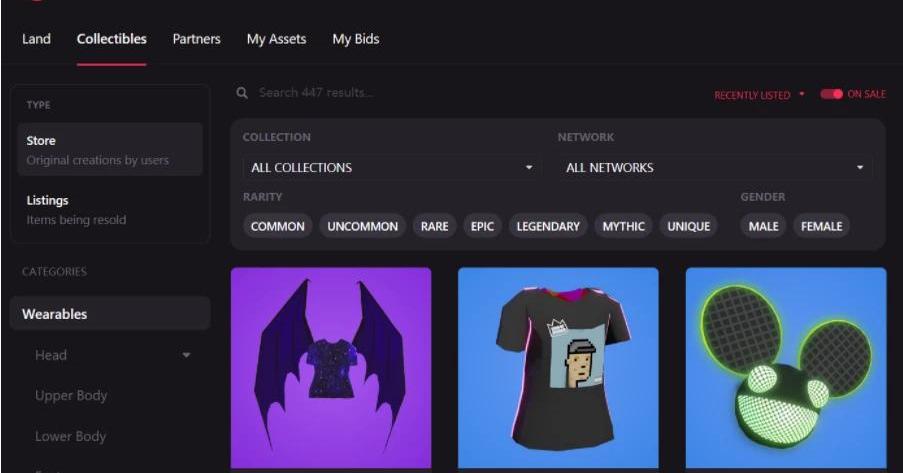Toggle the On Sale switch
The height and width of the screenshot is (473, 903).
coord(831,94)
